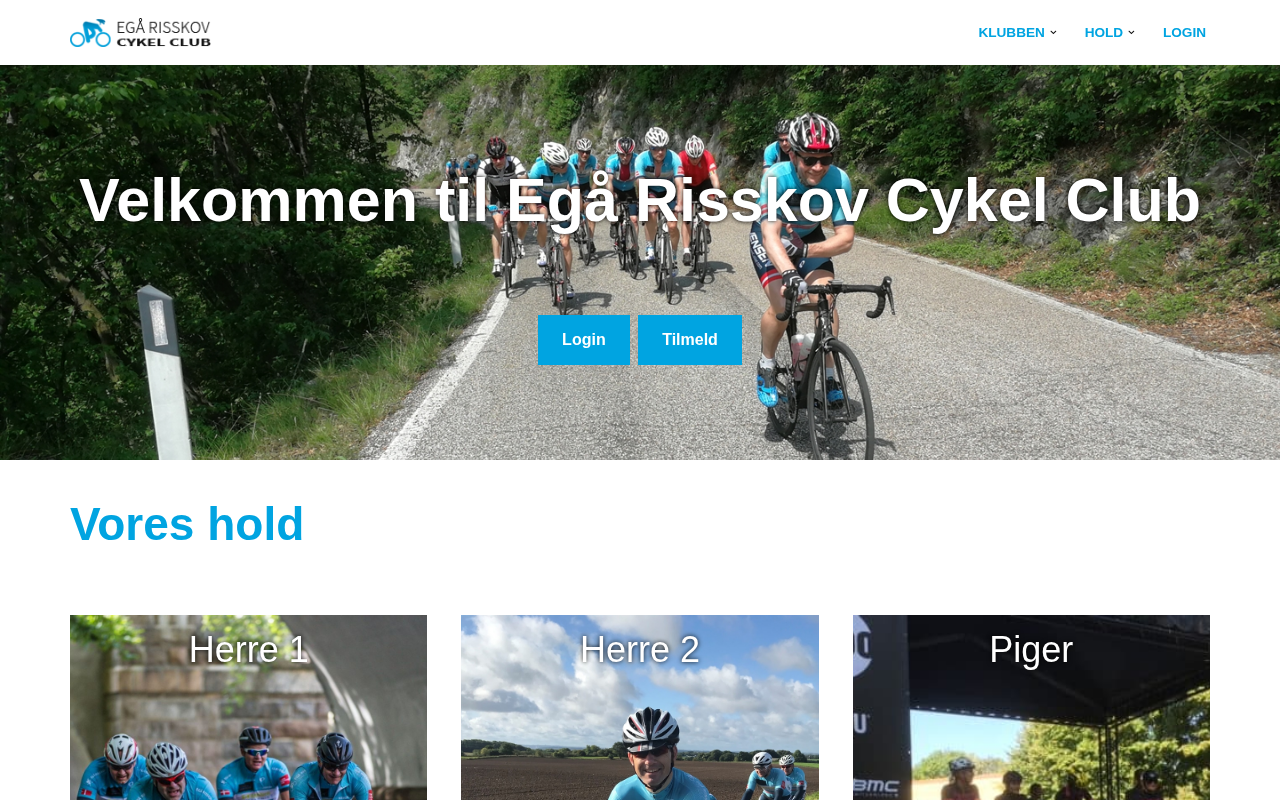Viewport: 1280px width, 800px height.
Task: Open the Herre 2 team card
Action: click(x=640, y=707)
